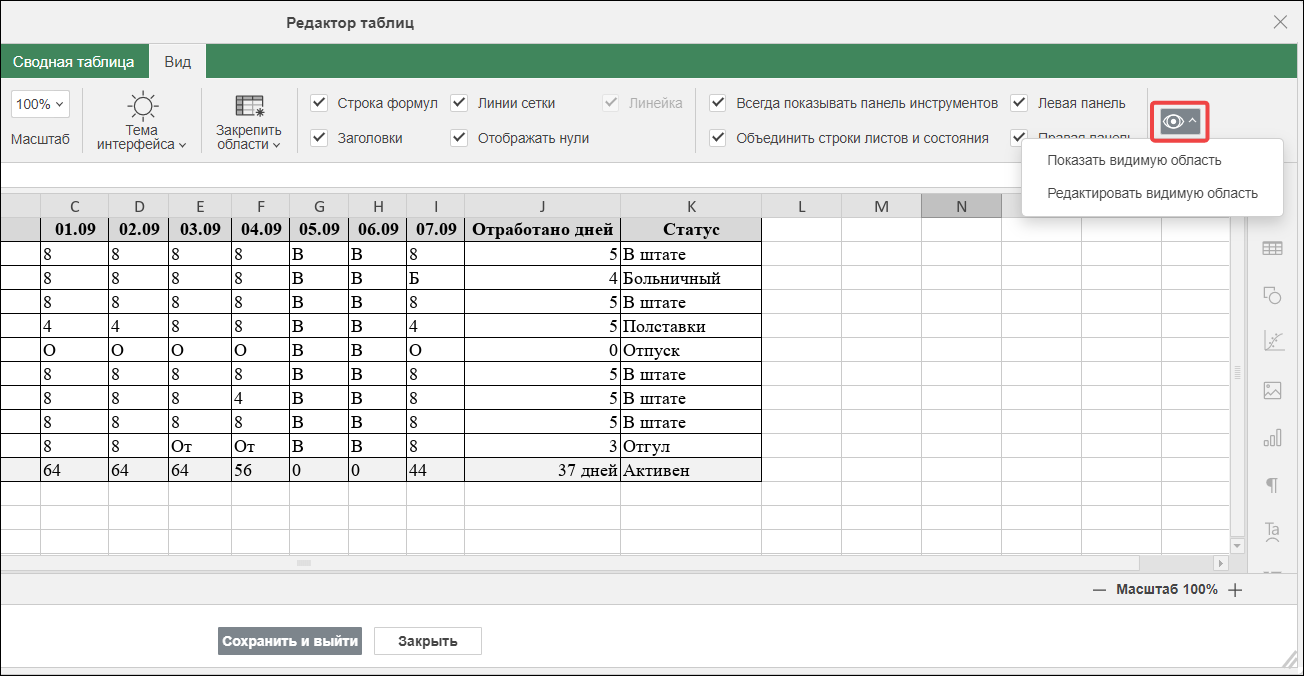Screen dimensions: 1304x676
Task: Select the Активен cell
Action: 691,470
